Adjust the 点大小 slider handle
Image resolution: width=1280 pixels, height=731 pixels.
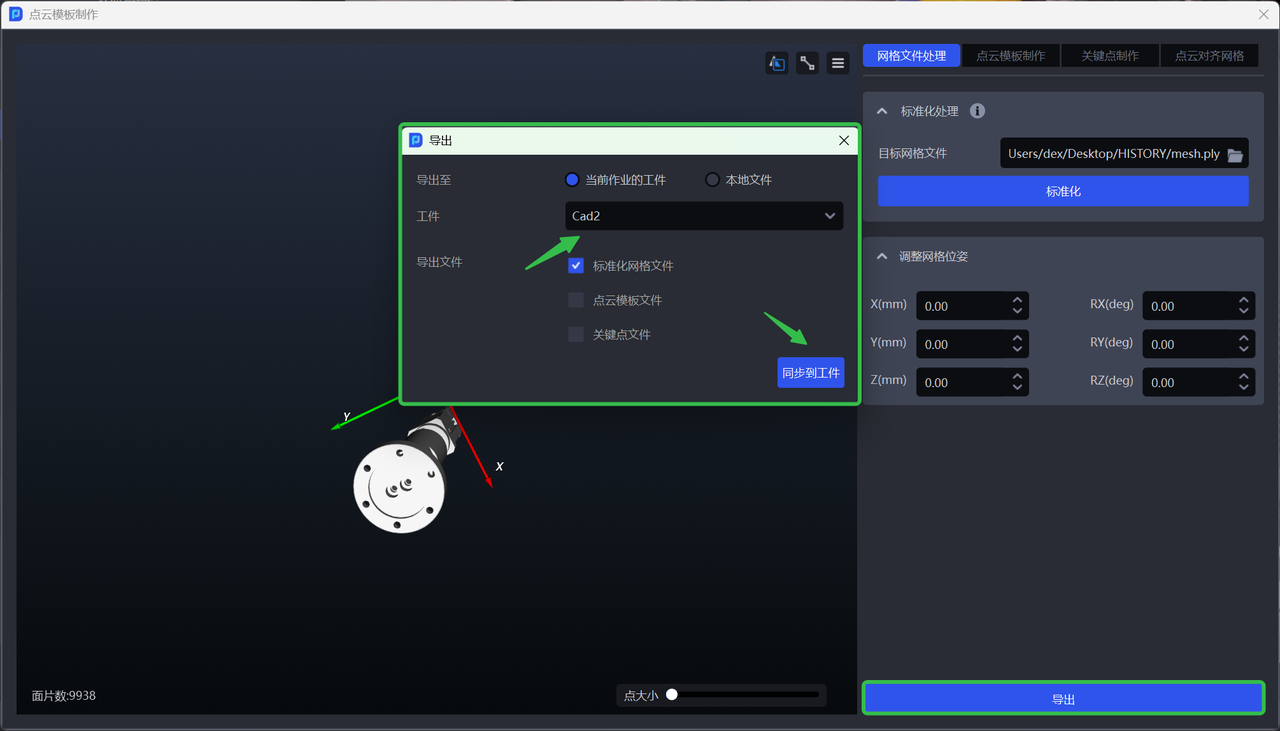[672, 694]
